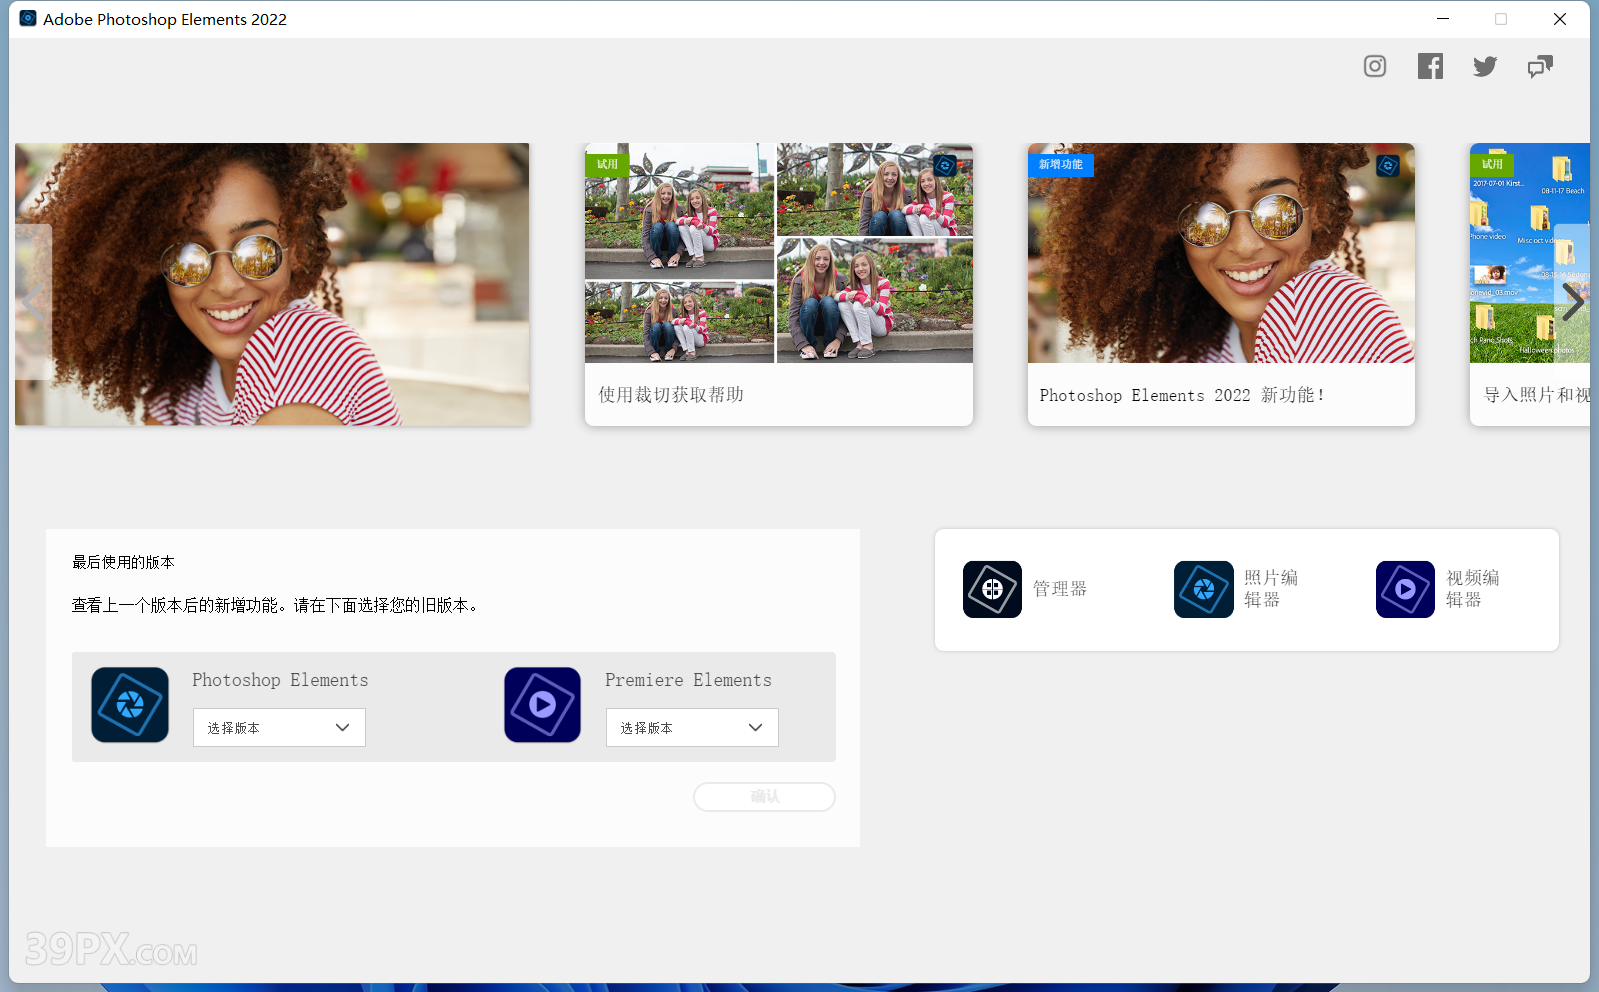This screenshot has width=1599, height=992.
Task: Click the 试用 tag on import card
Action: 1492,164
